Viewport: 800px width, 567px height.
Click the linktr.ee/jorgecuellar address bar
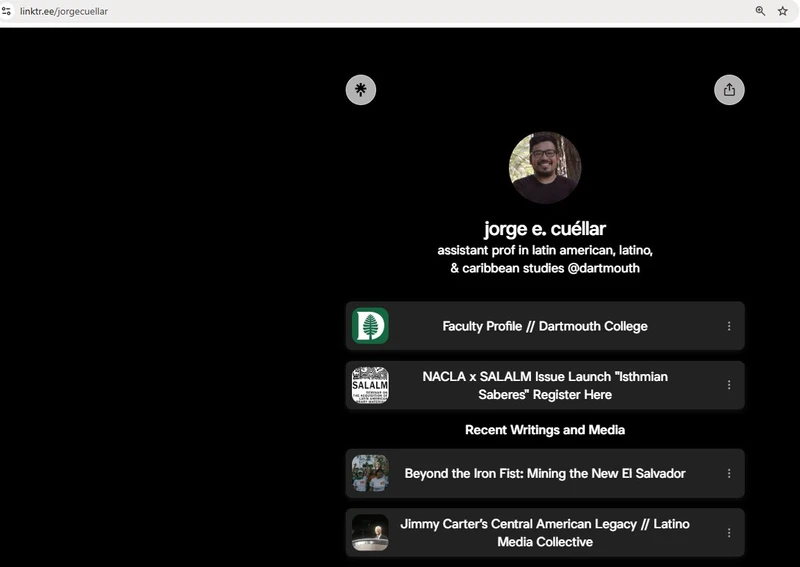64,11
